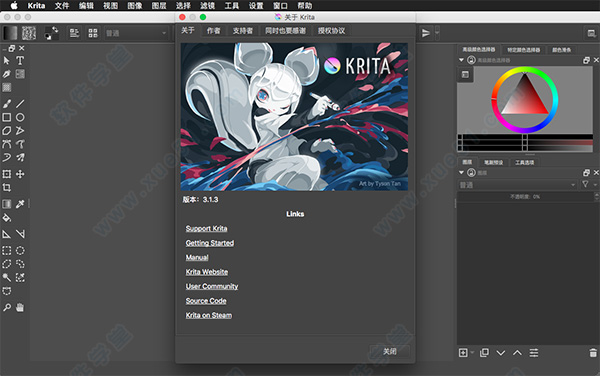The width and height of the screenshot is (600, 376).
Task: Select the Freehand Path tool
Action: click(20, 144)
